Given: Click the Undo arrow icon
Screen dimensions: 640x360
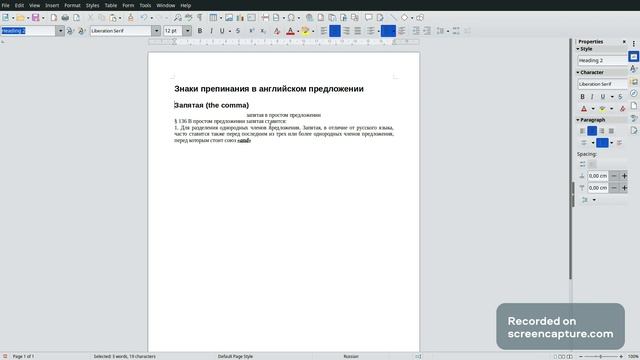Looking at the screenshot, I should coord(144,18).
